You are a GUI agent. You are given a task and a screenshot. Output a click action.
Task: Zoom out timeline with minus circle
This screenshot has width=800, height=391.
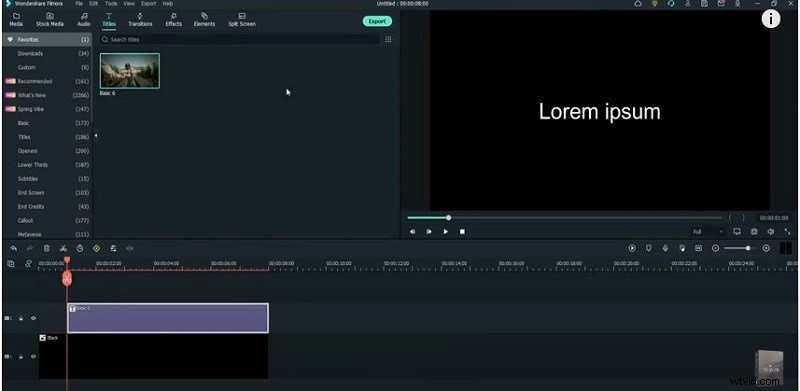[x=715, y=248]
